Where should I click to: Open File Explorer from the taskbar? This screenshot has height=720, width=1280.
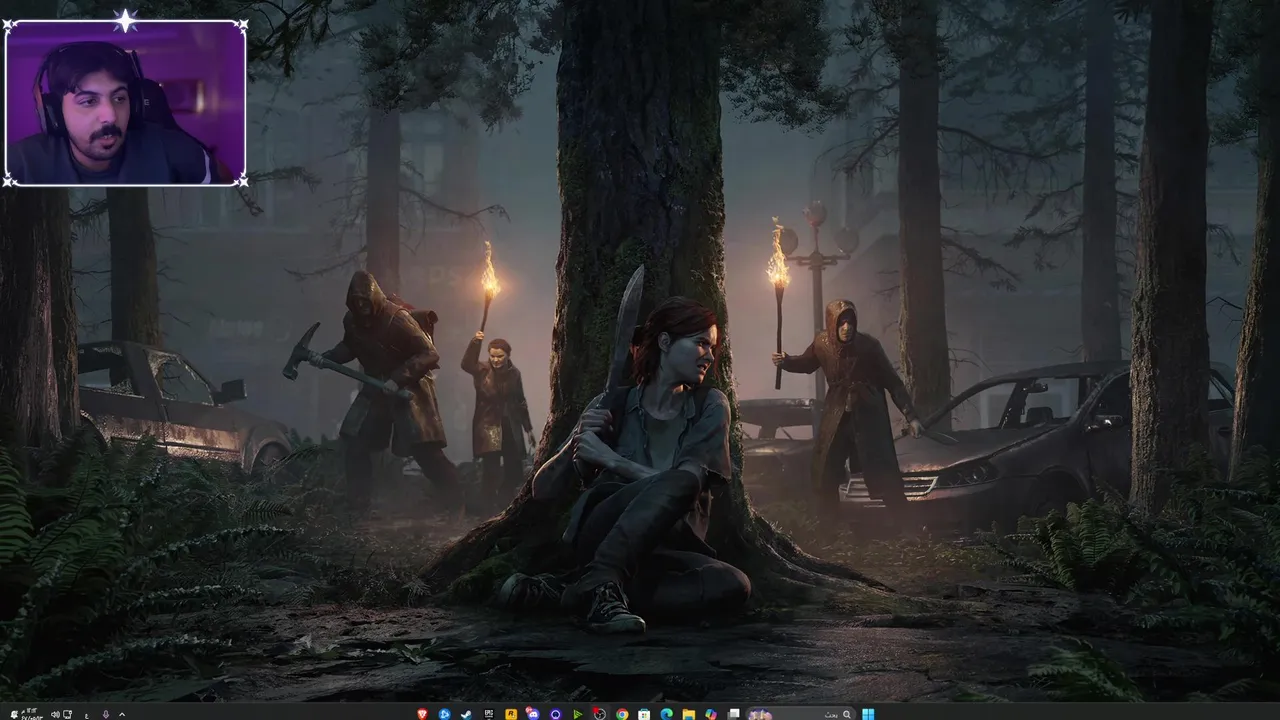(x=689, y=714)
